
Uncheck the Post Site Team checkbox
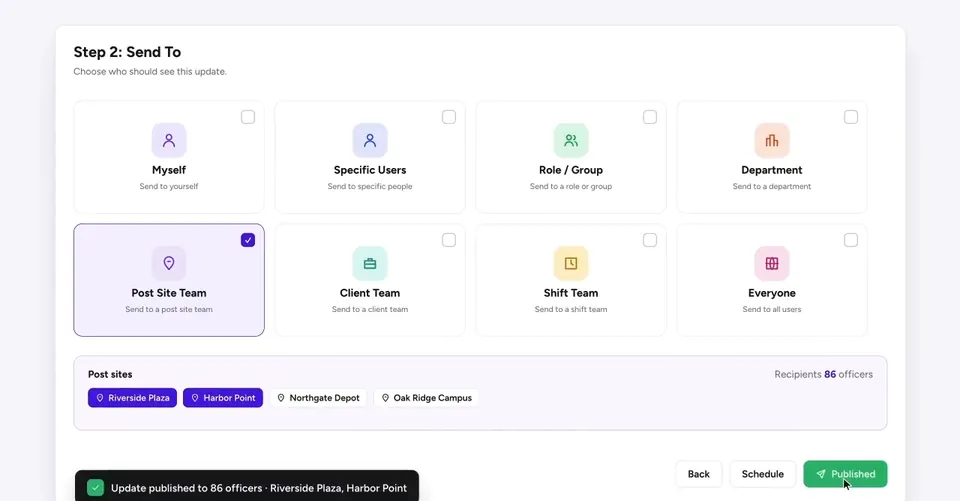[x=248, y=240]
